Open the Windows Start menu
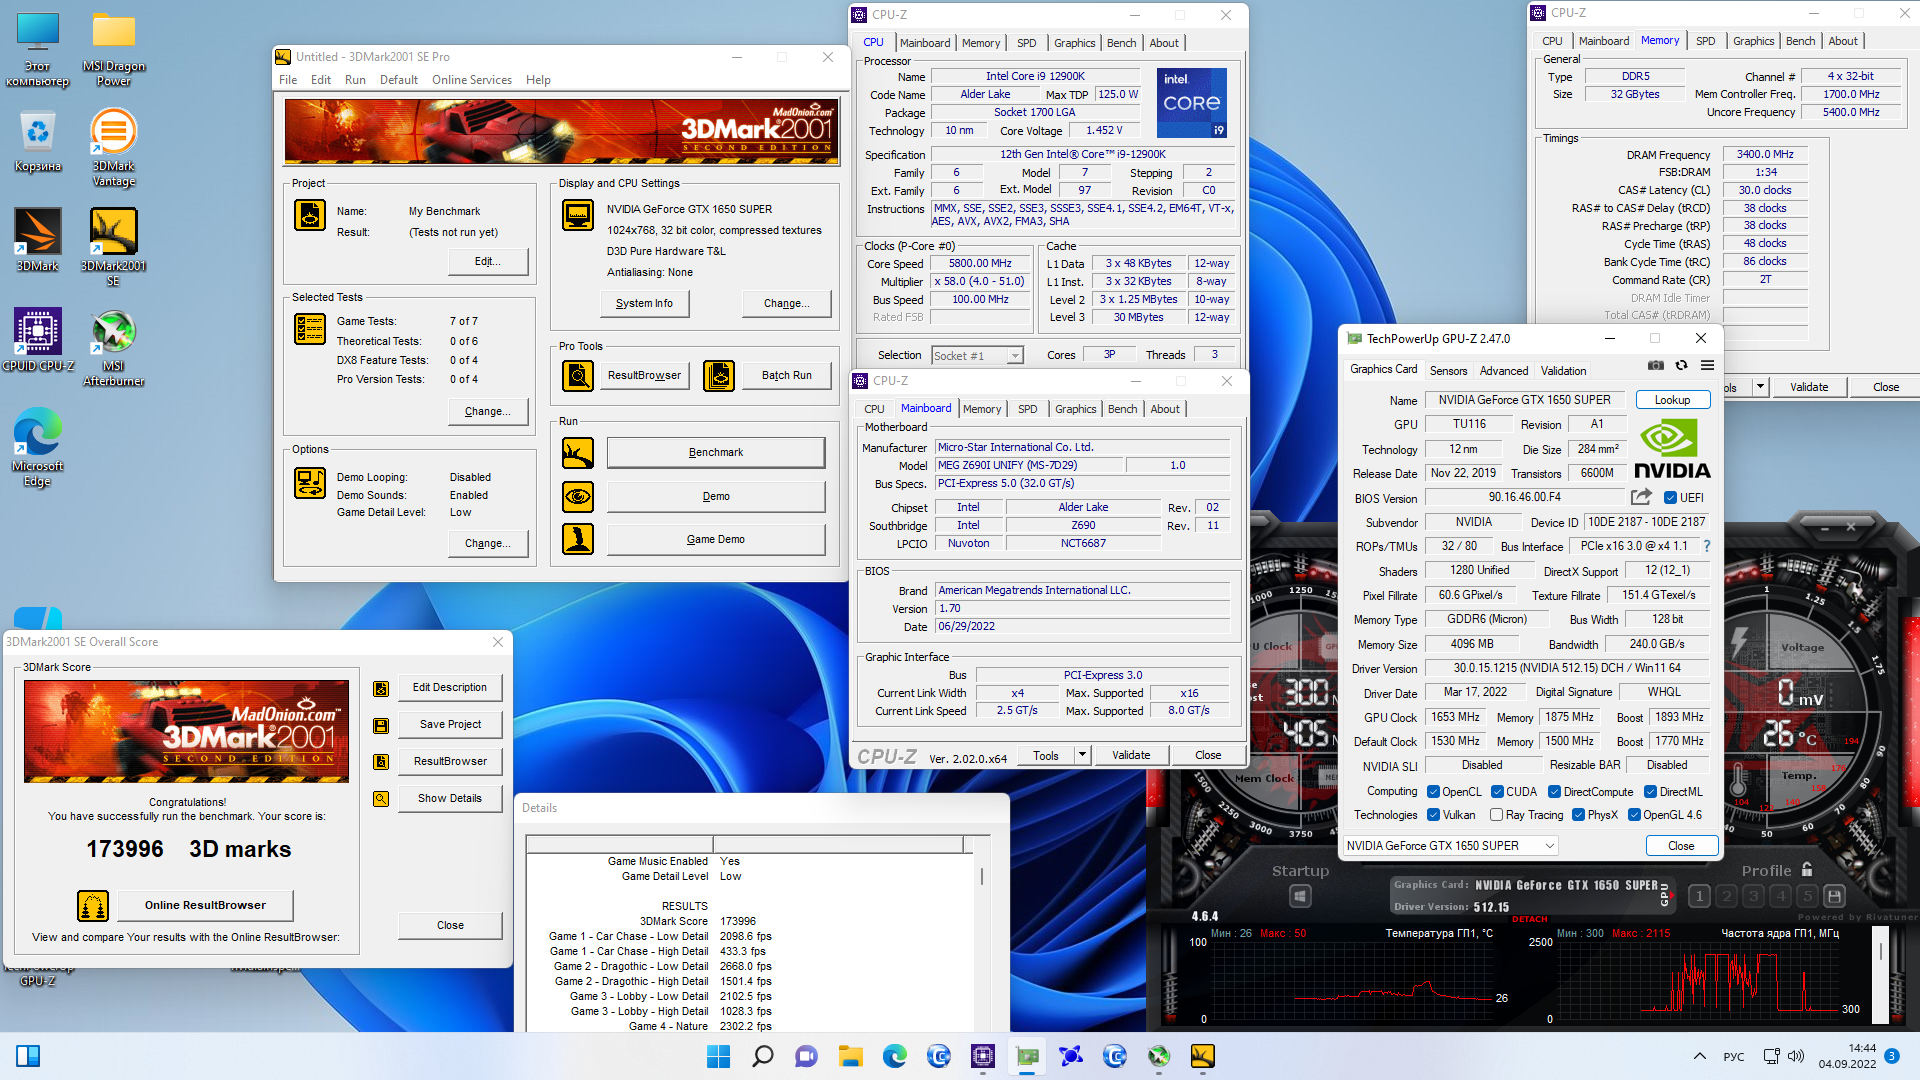Screen dimensions: 1920x1080 click(718, 1056)
